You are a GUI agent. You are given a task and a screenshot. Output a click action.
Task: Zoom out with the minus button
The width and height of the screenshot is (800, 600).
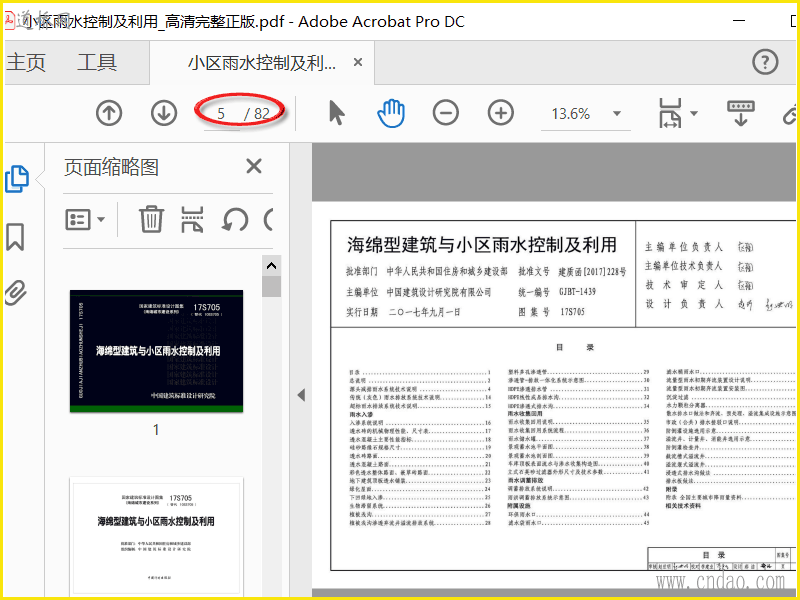446,113
